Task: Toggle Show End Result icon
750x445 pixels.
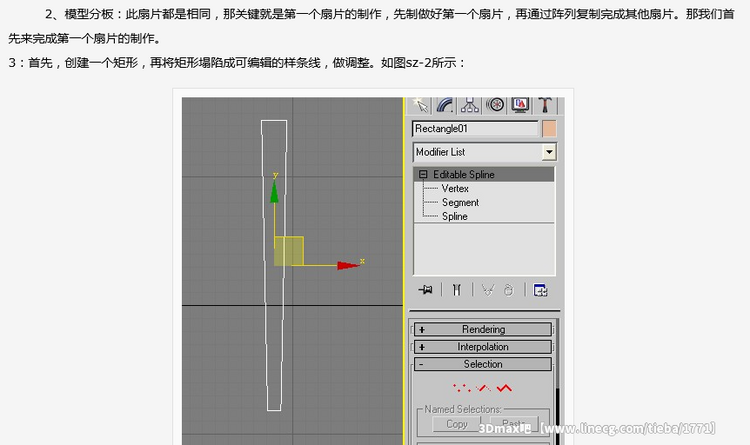Action: (x=456, y=290)
